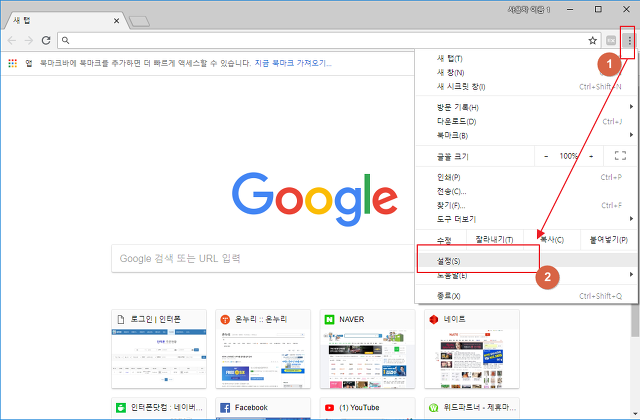This screenshot has width=640, height=420.
Task: Open the 네이트 site thumbnail
Action: 472,349
